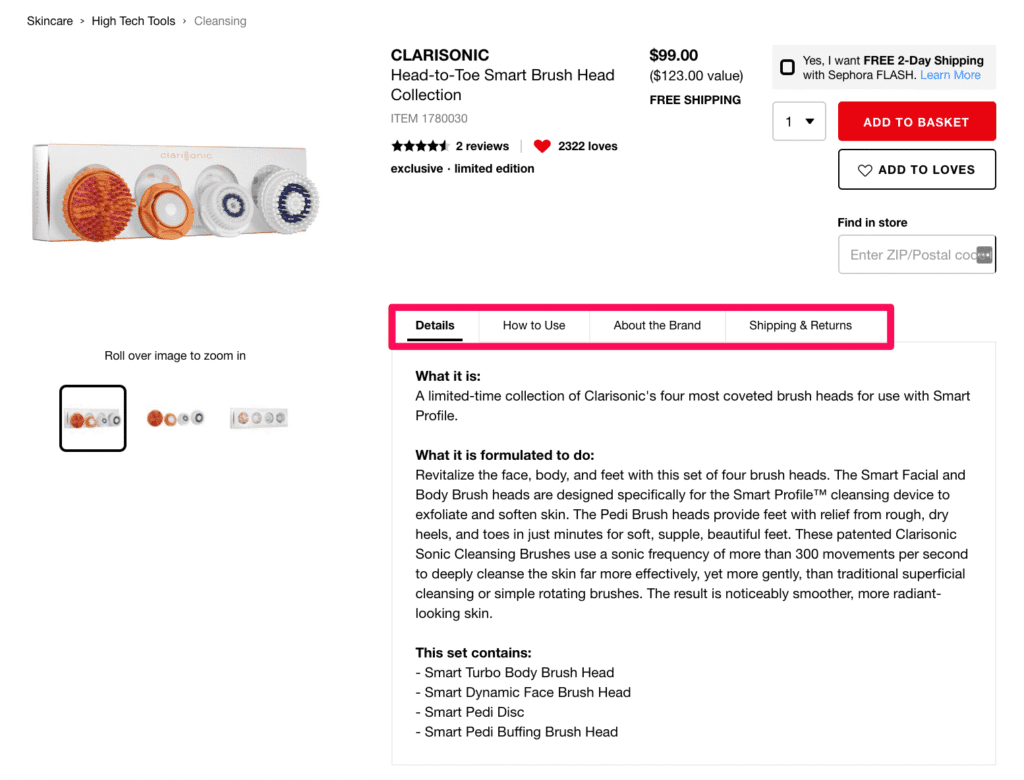This screenshot has width=1024, height=780.
Task: Open the Cleansing breadcrumb category
Action: click(220, 21)
